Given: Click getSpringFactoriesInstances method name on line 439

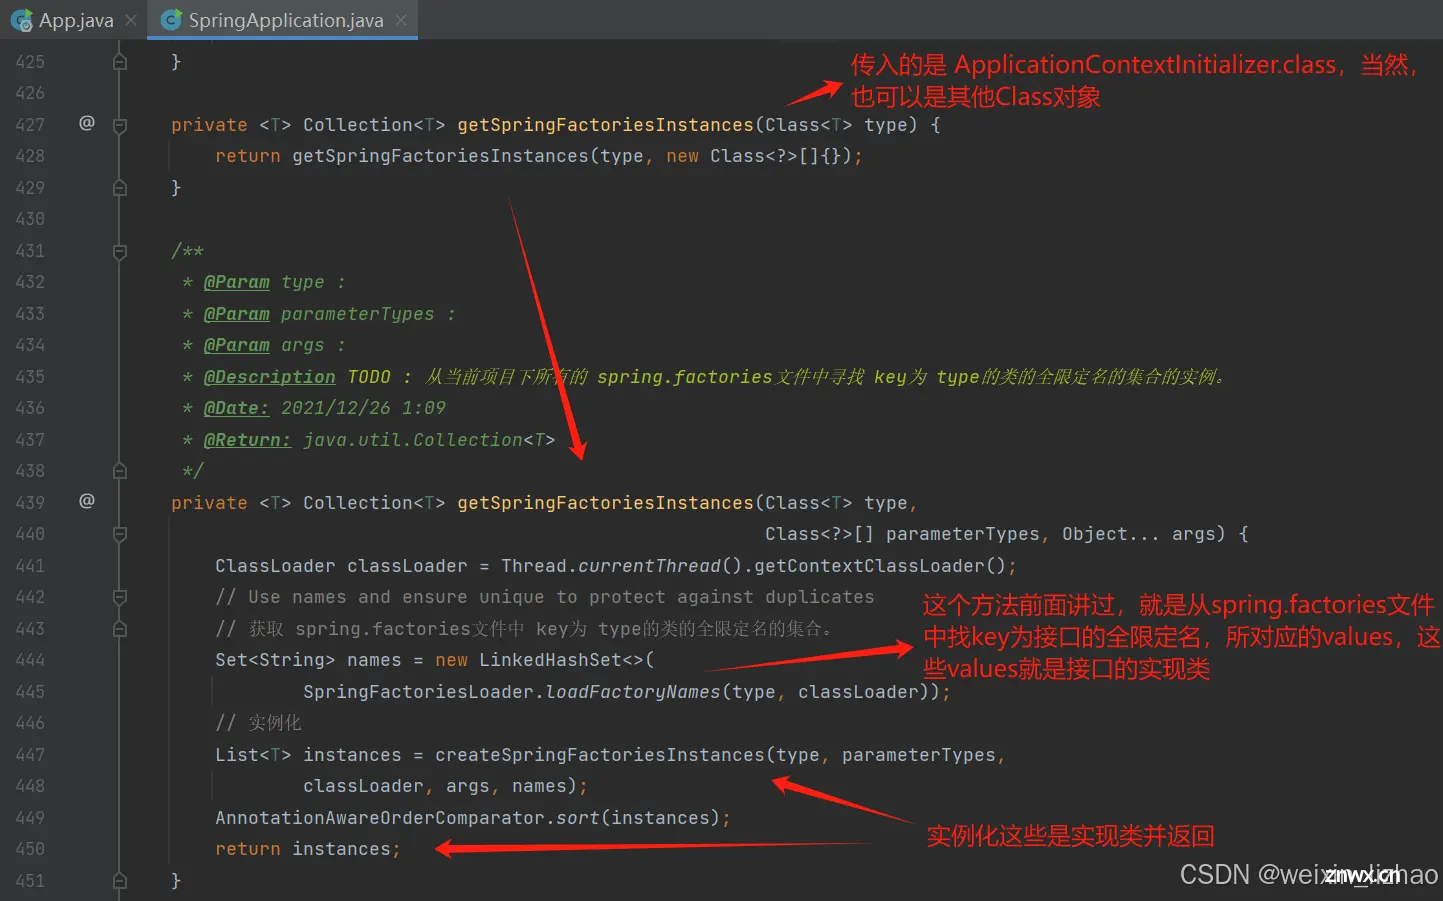Looking at the screenshot, I should point(605,503).
